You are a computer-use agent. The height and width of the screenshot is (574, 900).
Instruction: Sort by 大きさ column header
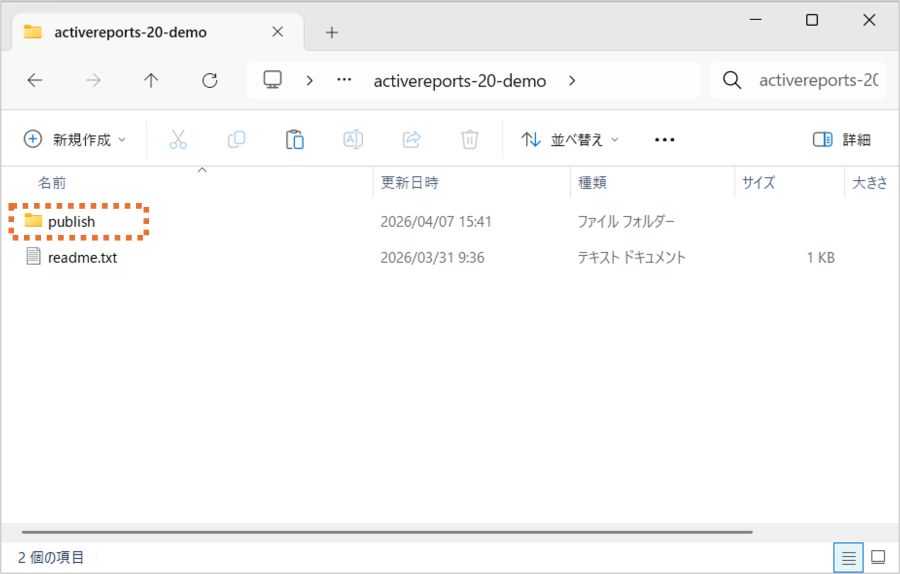click(870, 183)
